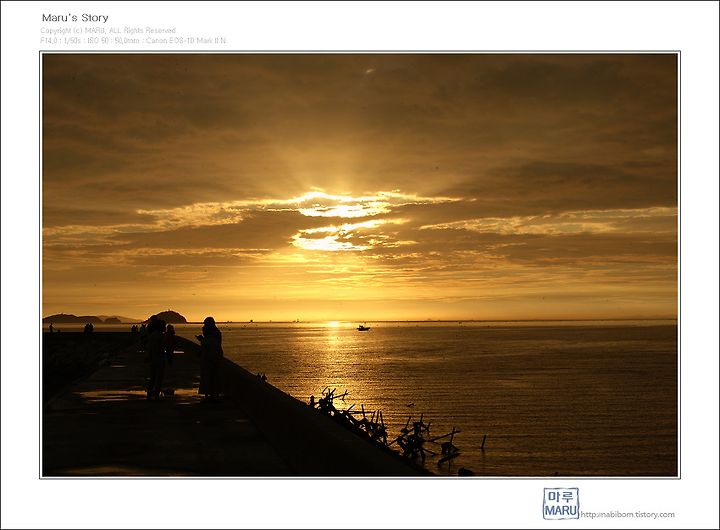720x530 pixels.
Task: Open the sunset photo over the sea
Action: [x=360, y=265]
